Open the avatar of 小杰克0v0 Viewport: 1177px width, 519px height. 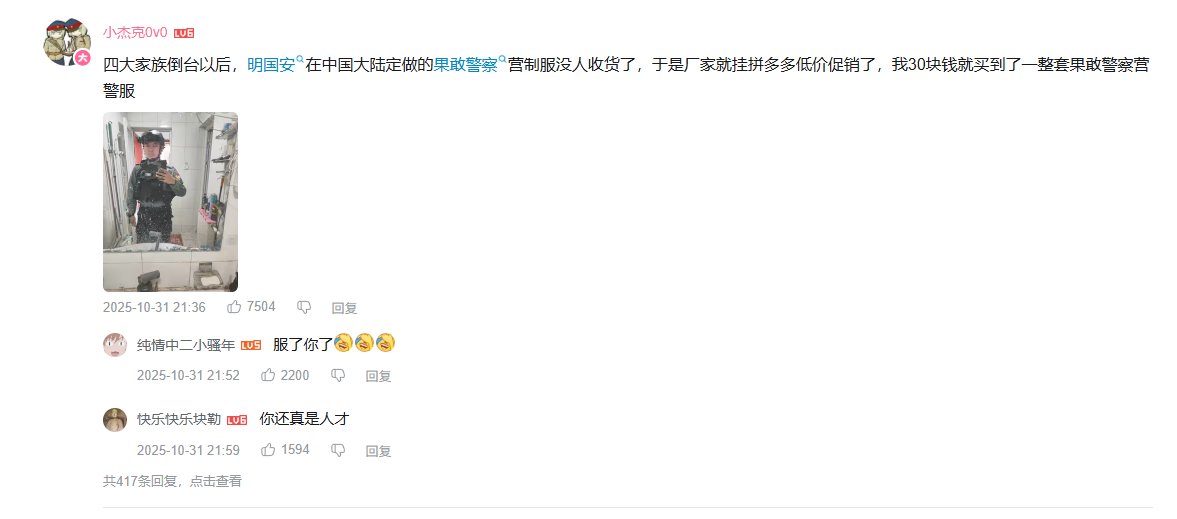pyautogui.click(x=68, y=41)
